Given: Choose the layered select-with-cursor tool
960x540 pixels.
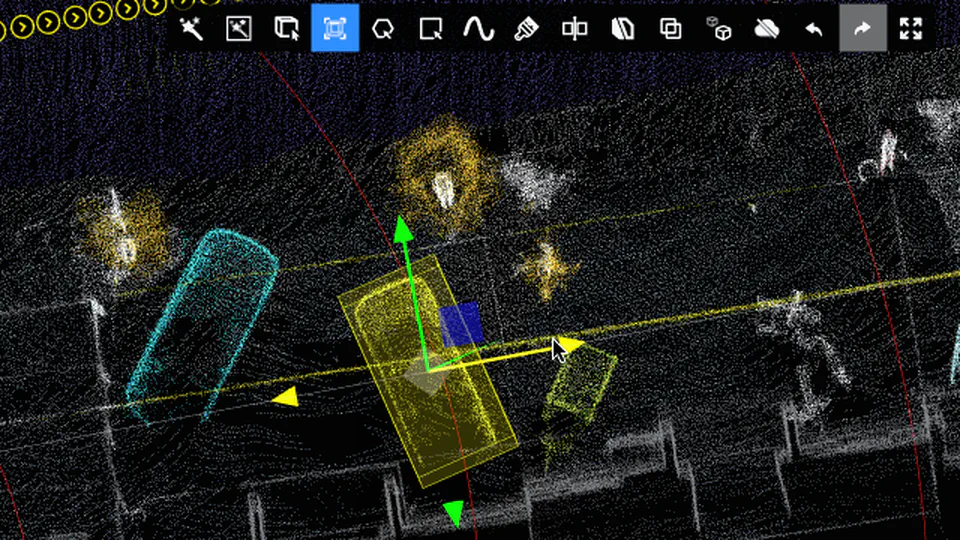Looking at the screenshot, I should 287,28.
